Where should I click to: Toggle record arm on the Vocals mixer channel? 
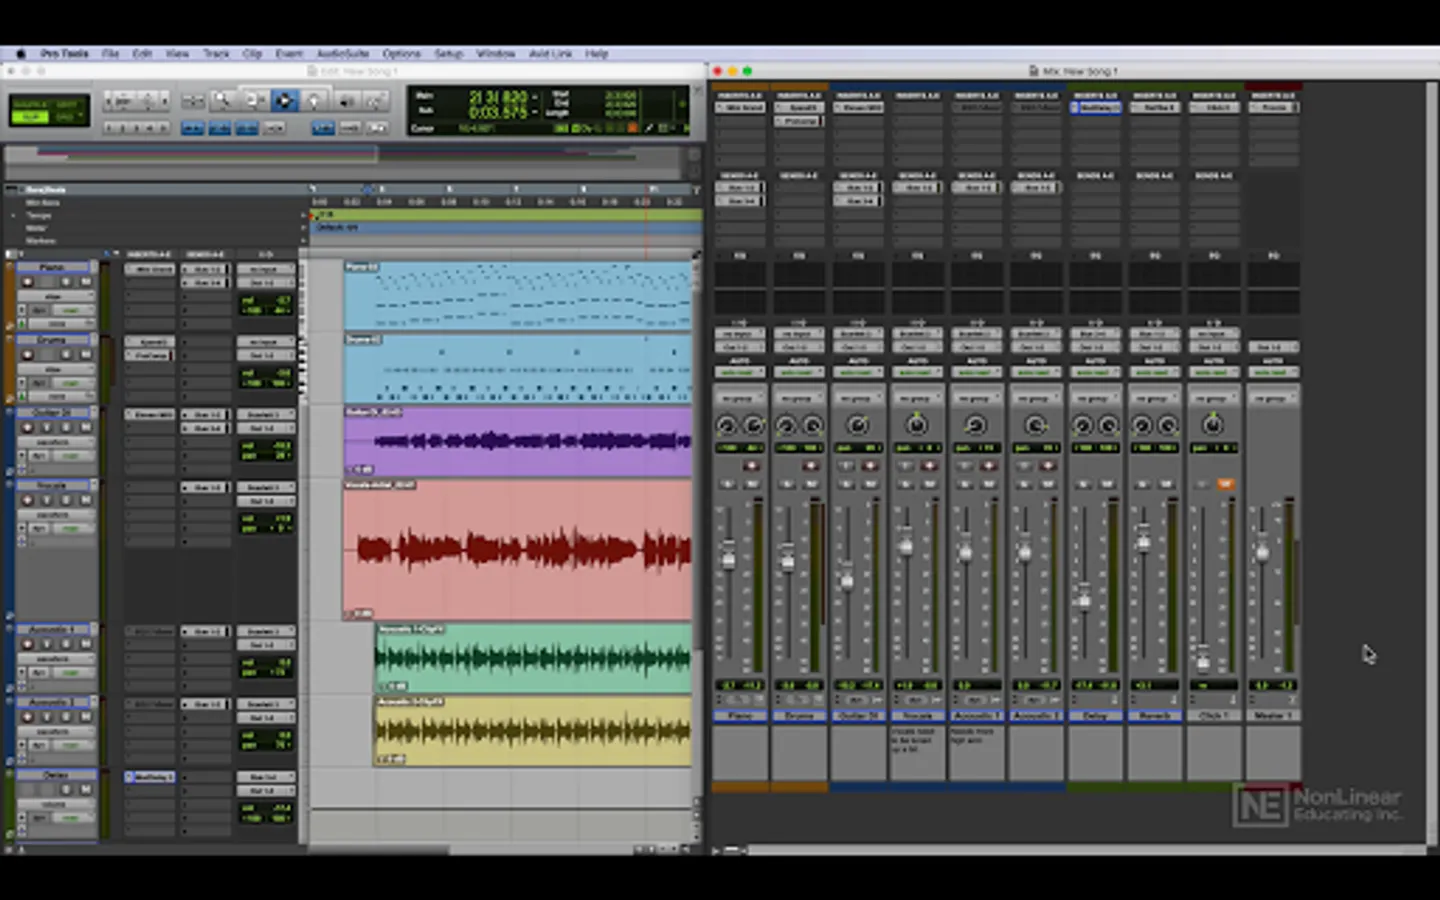[x=929, y=466]
